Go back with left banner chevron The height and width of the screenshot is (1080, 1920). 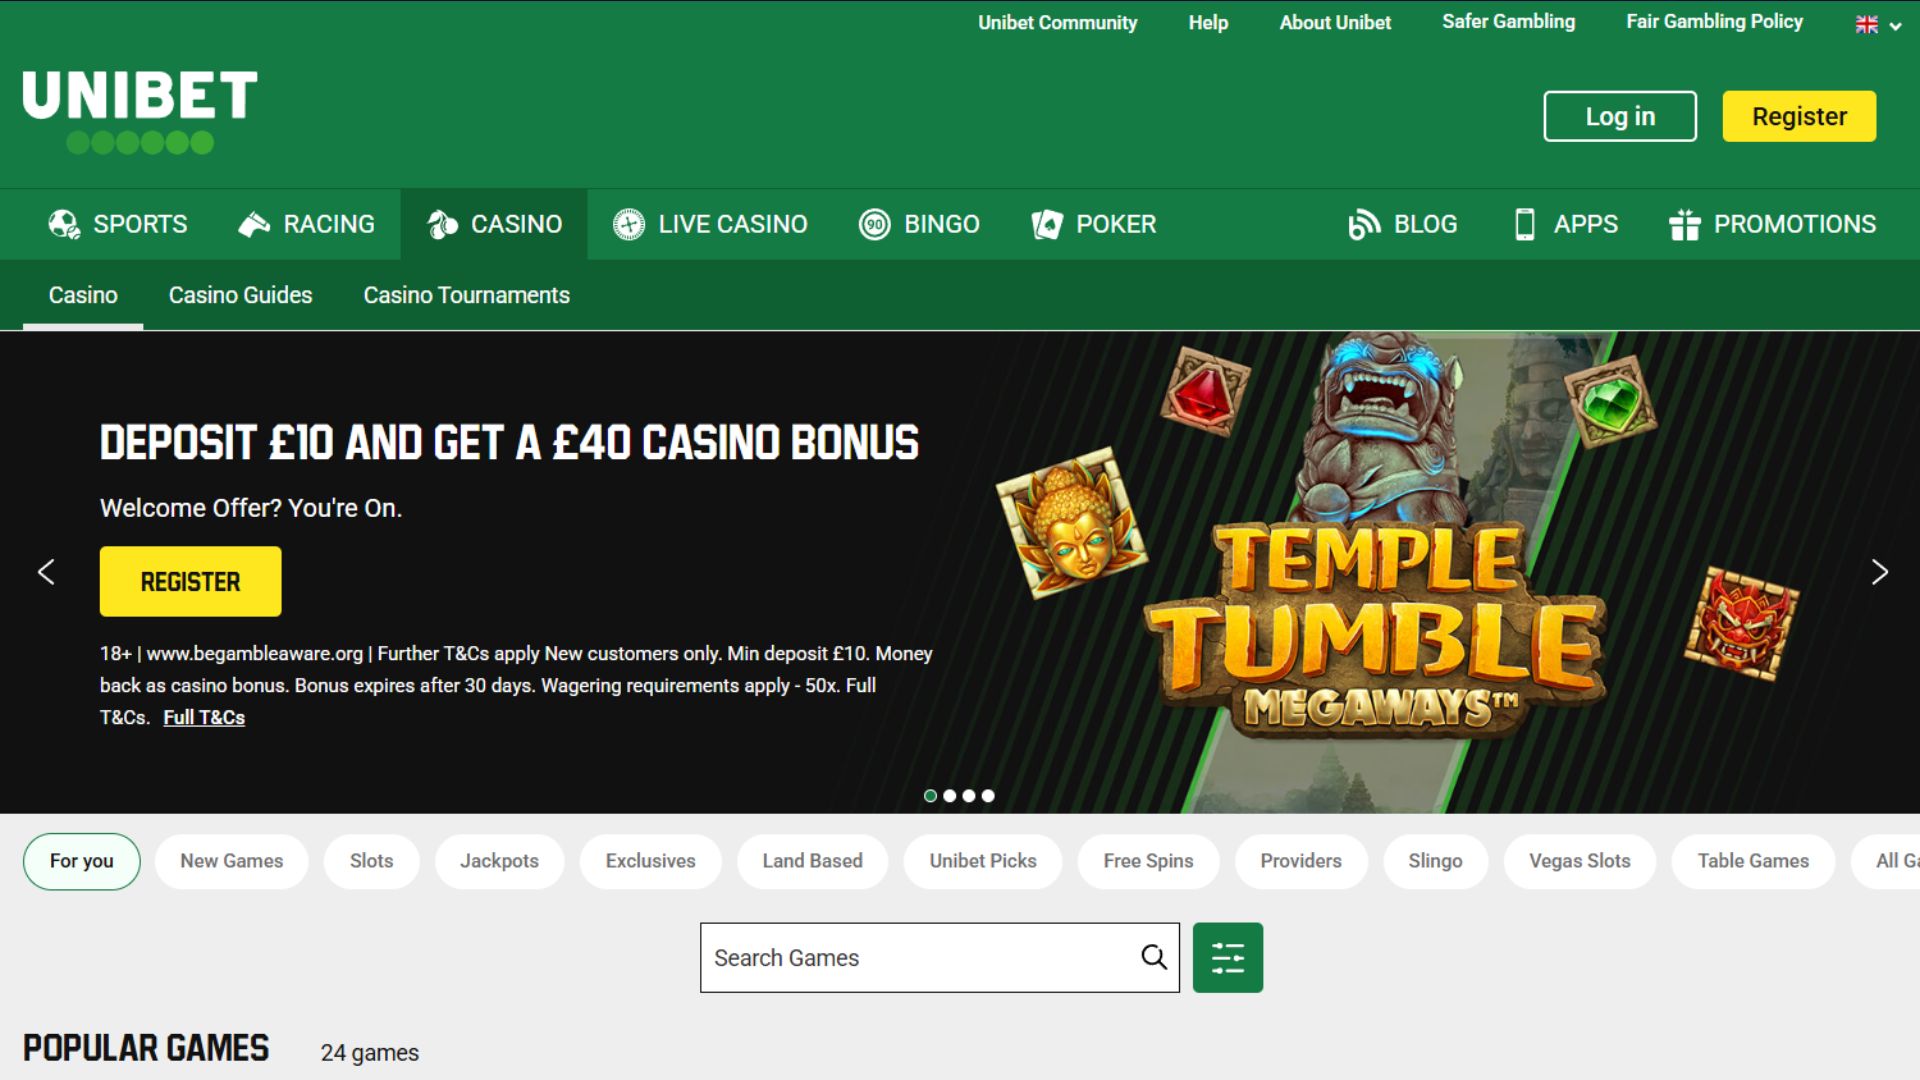[46, 572]
